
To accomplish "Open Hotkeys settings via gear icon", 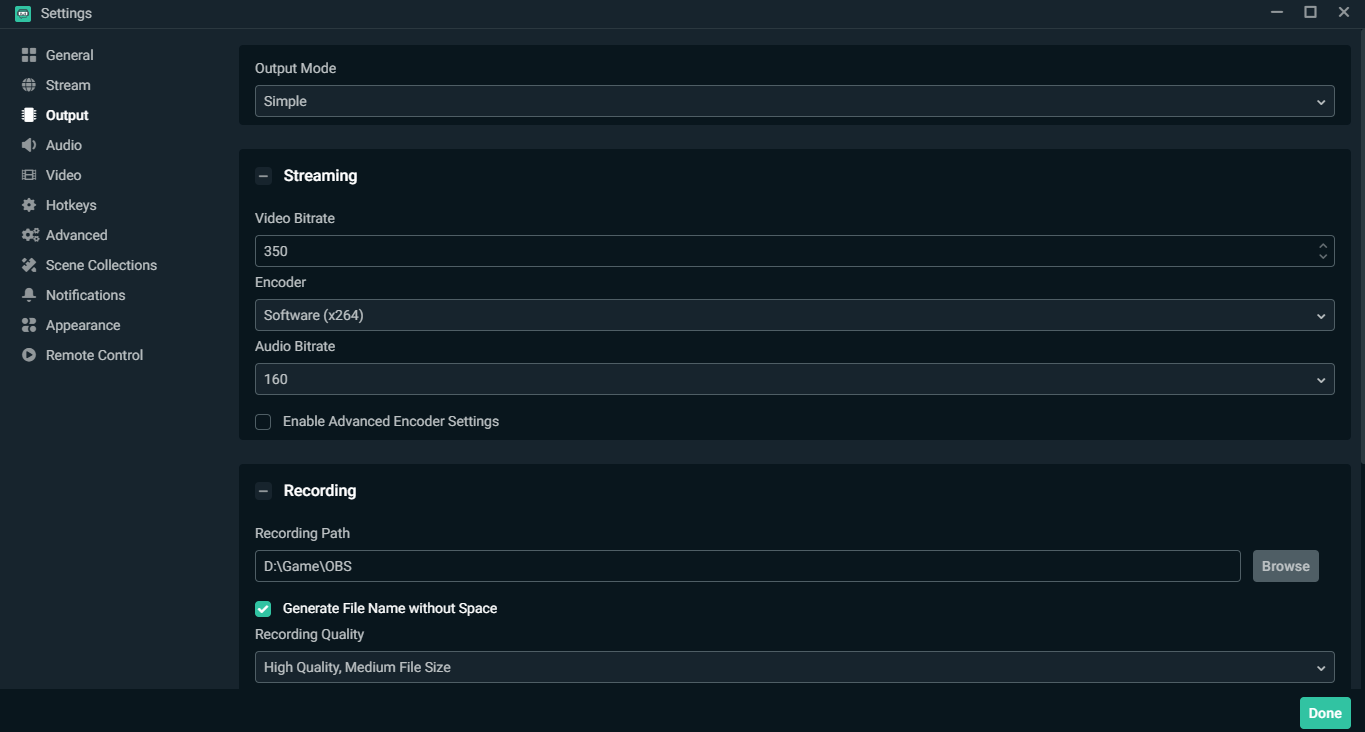I will point(28,204).
